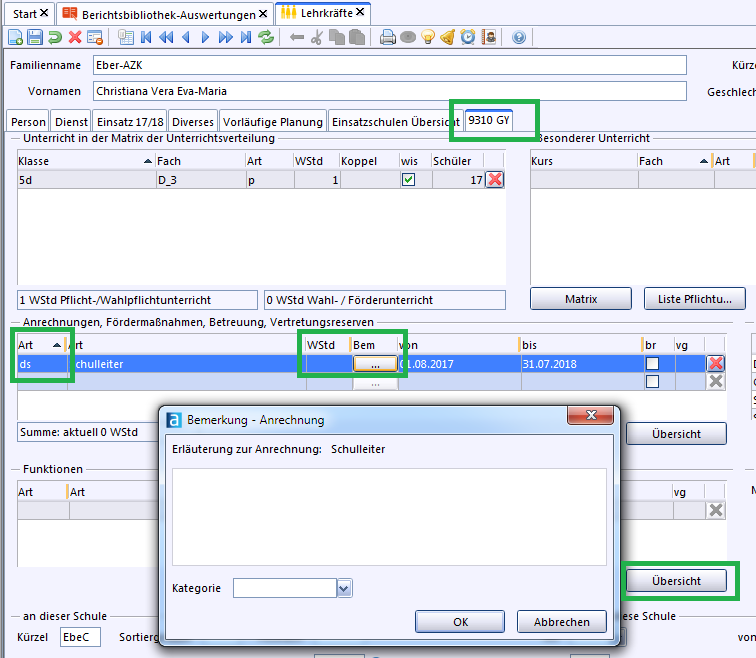Click the light bulb icon in toolbar
This screenshot has height=658, width=756.
coord(428,38)
